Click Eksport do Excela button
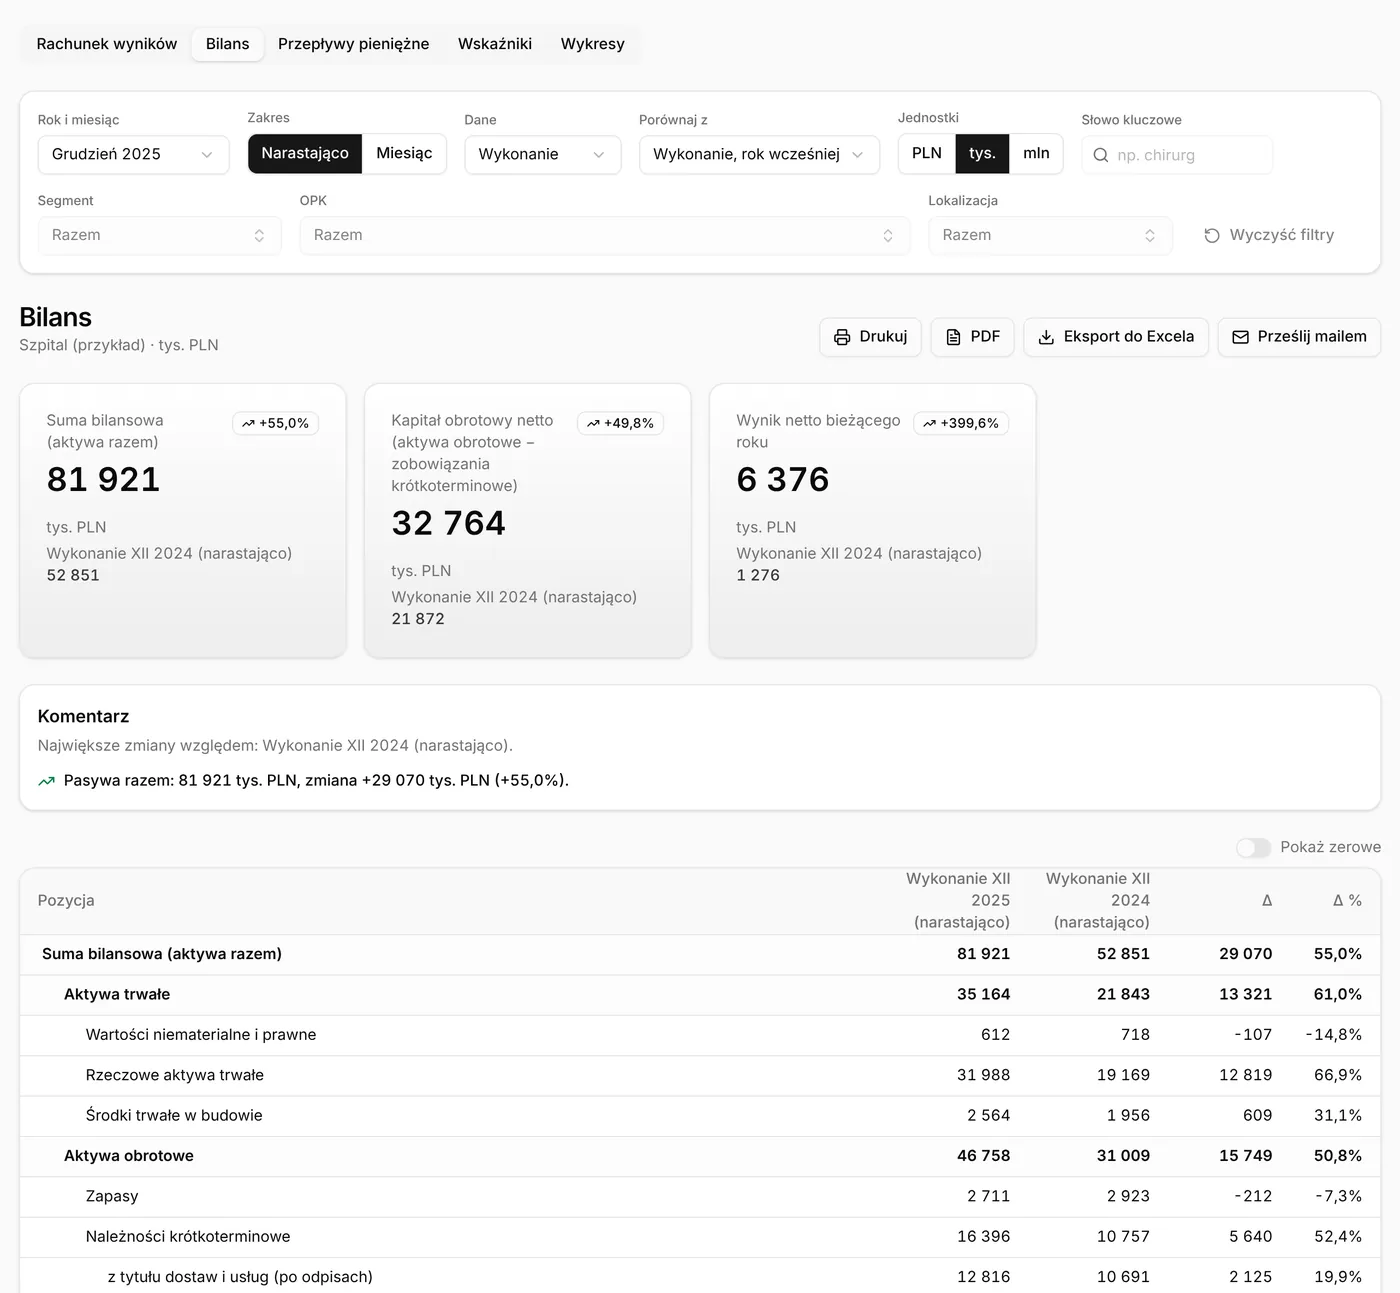 [x=1116, y=337]
